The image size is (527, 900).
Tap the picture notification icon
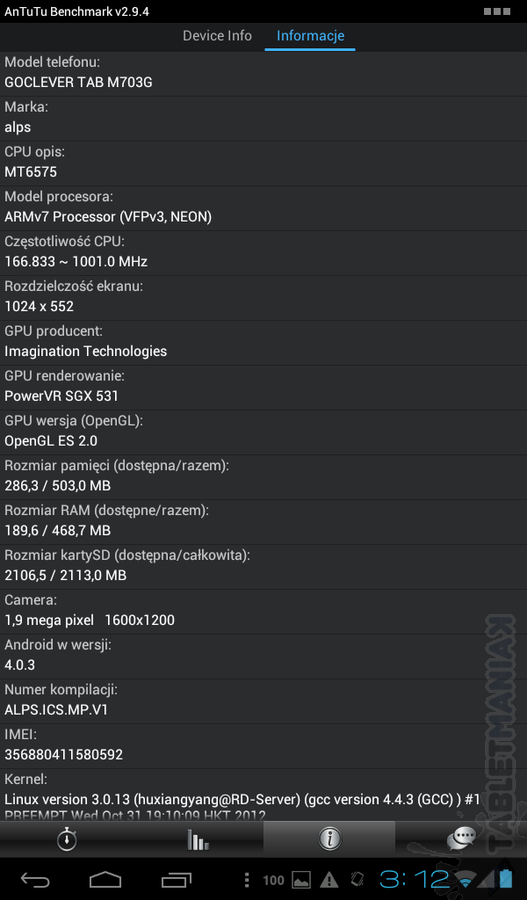301,880
